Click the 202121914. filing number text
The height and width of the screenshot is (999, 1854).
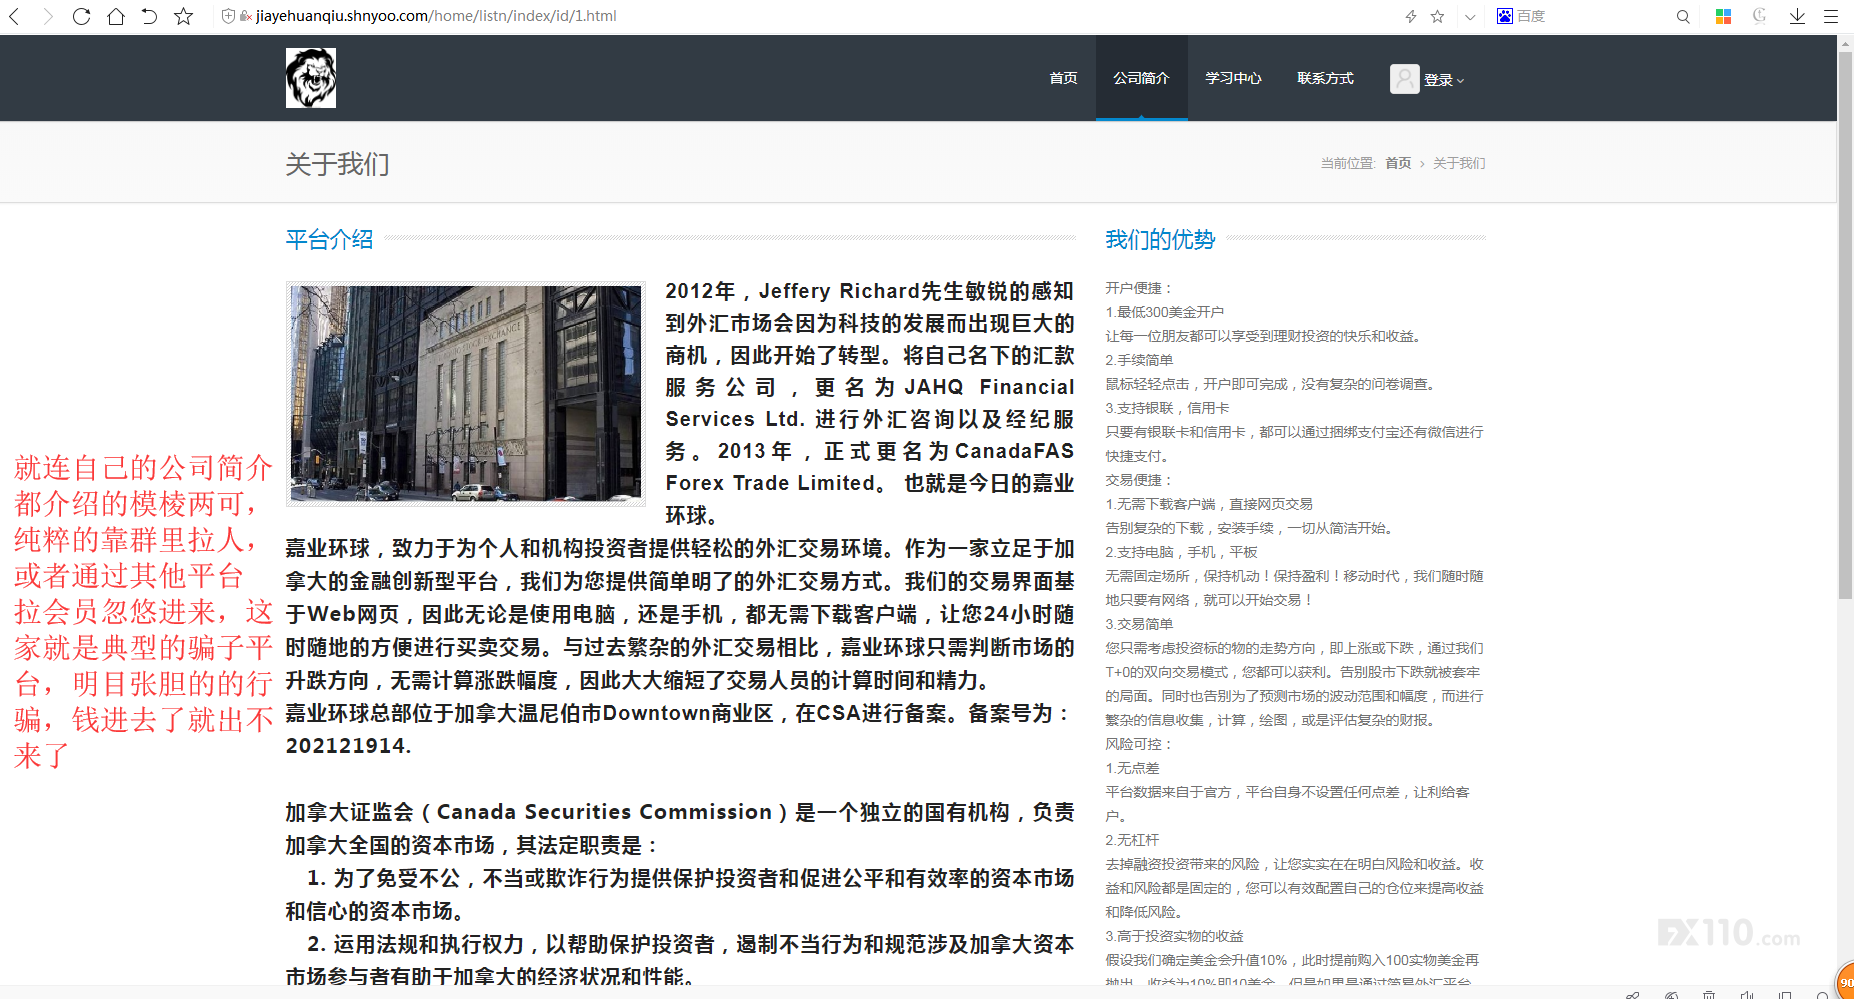pos(349,746)
